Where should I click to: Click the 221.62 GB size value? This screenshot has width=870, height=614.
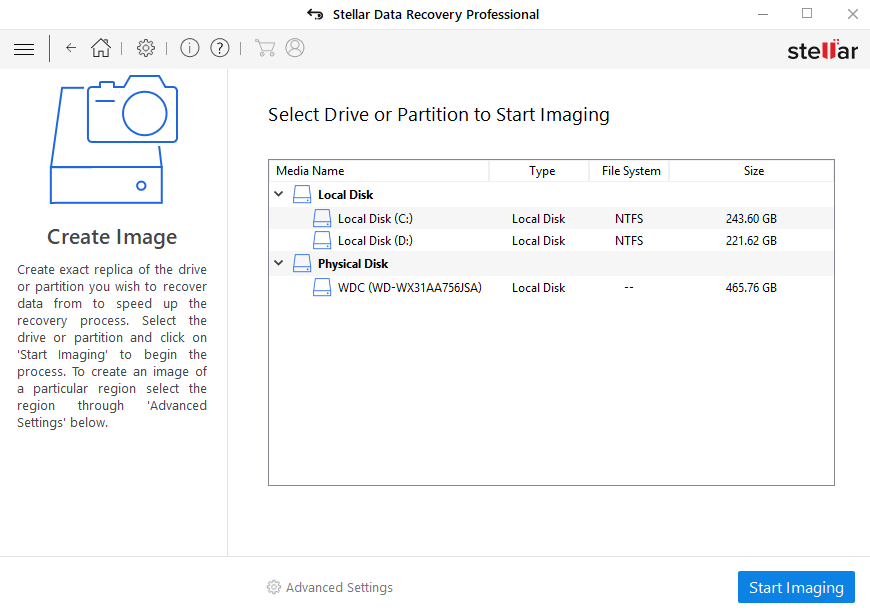(751, 241)
